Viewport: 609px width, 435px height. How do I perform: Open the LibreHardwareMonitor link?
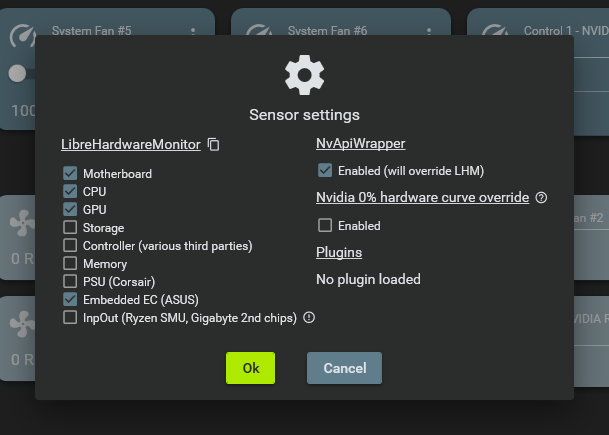130,144
